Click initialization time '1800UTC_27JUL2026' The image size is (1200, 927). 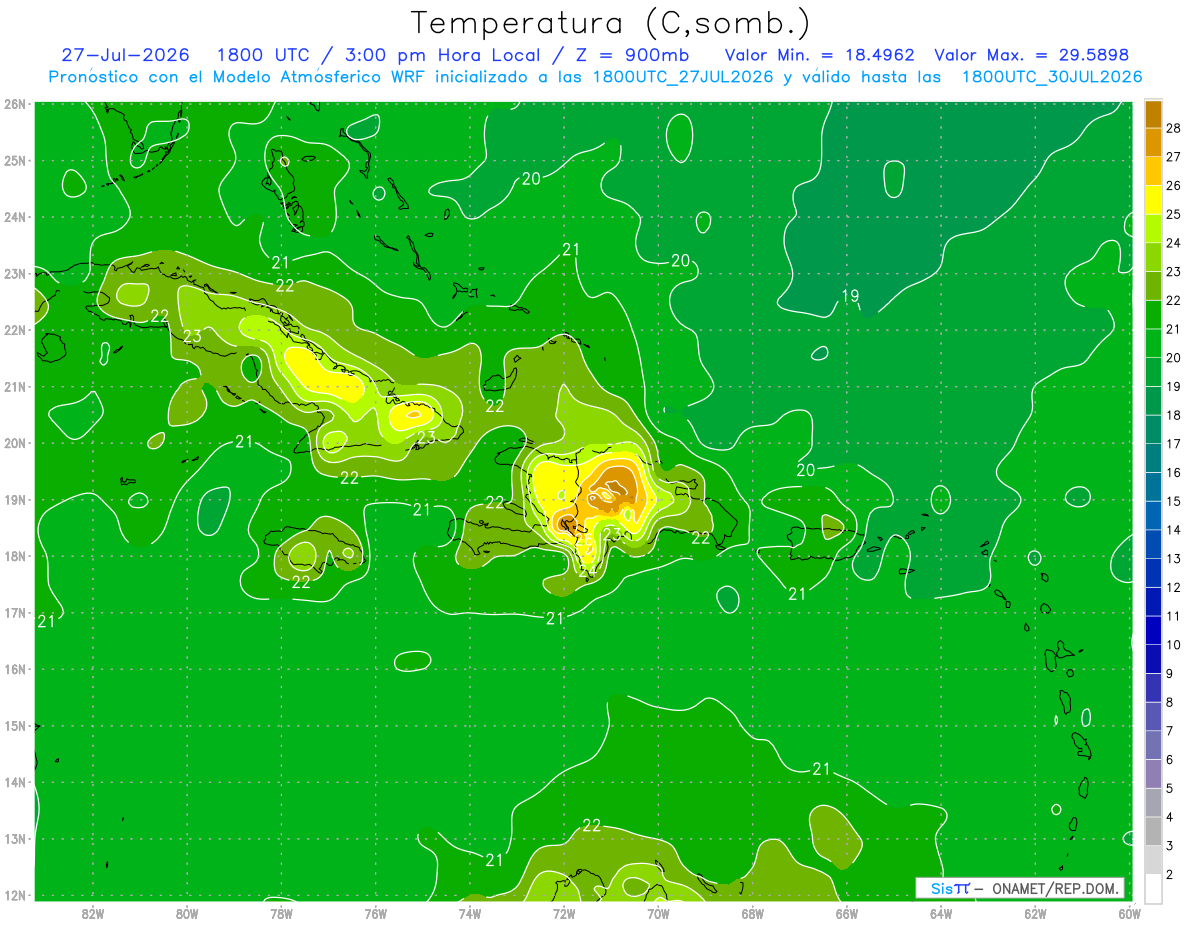pyautogui.click(x=683, y=77)
